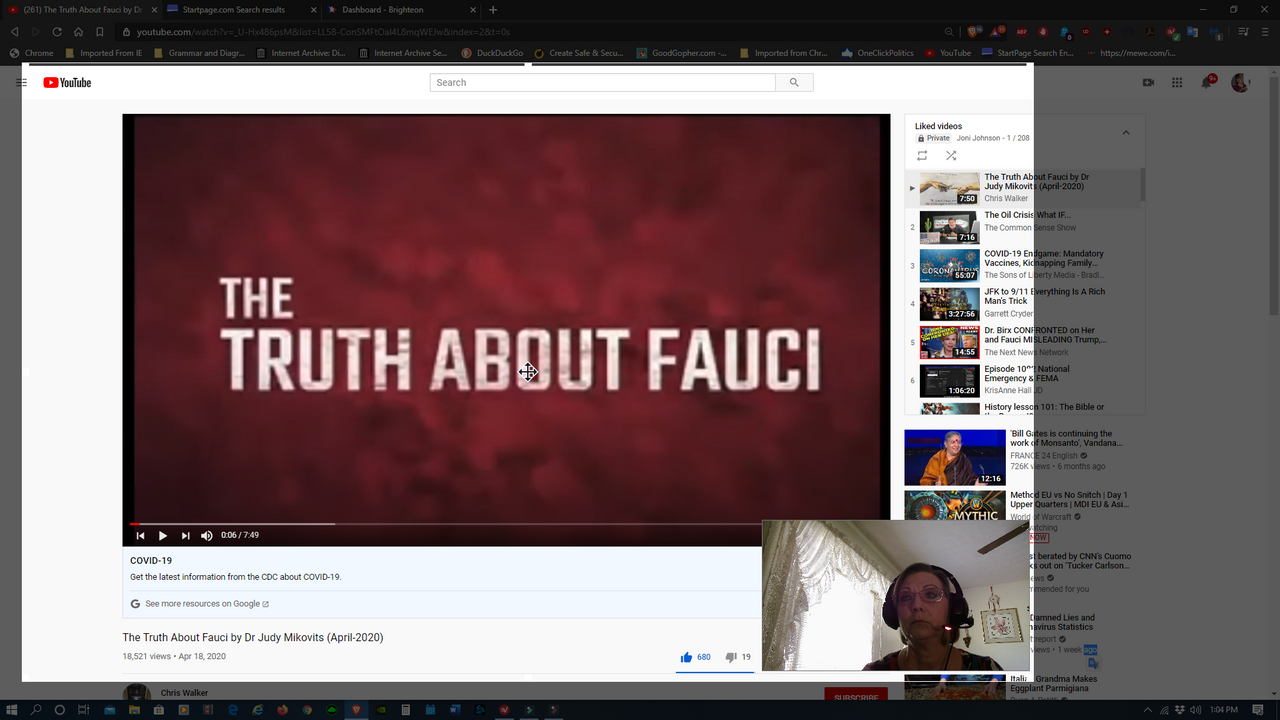
Task: Skip to the next video in player
Action: coord(185,536)
